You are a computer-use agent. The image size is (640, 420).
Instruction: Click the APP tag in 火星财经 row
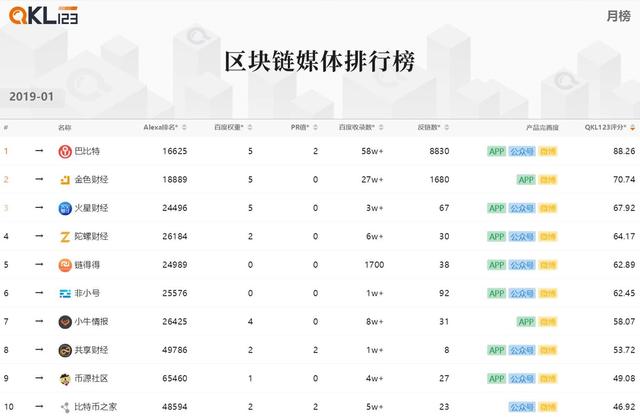coord(496,208)
